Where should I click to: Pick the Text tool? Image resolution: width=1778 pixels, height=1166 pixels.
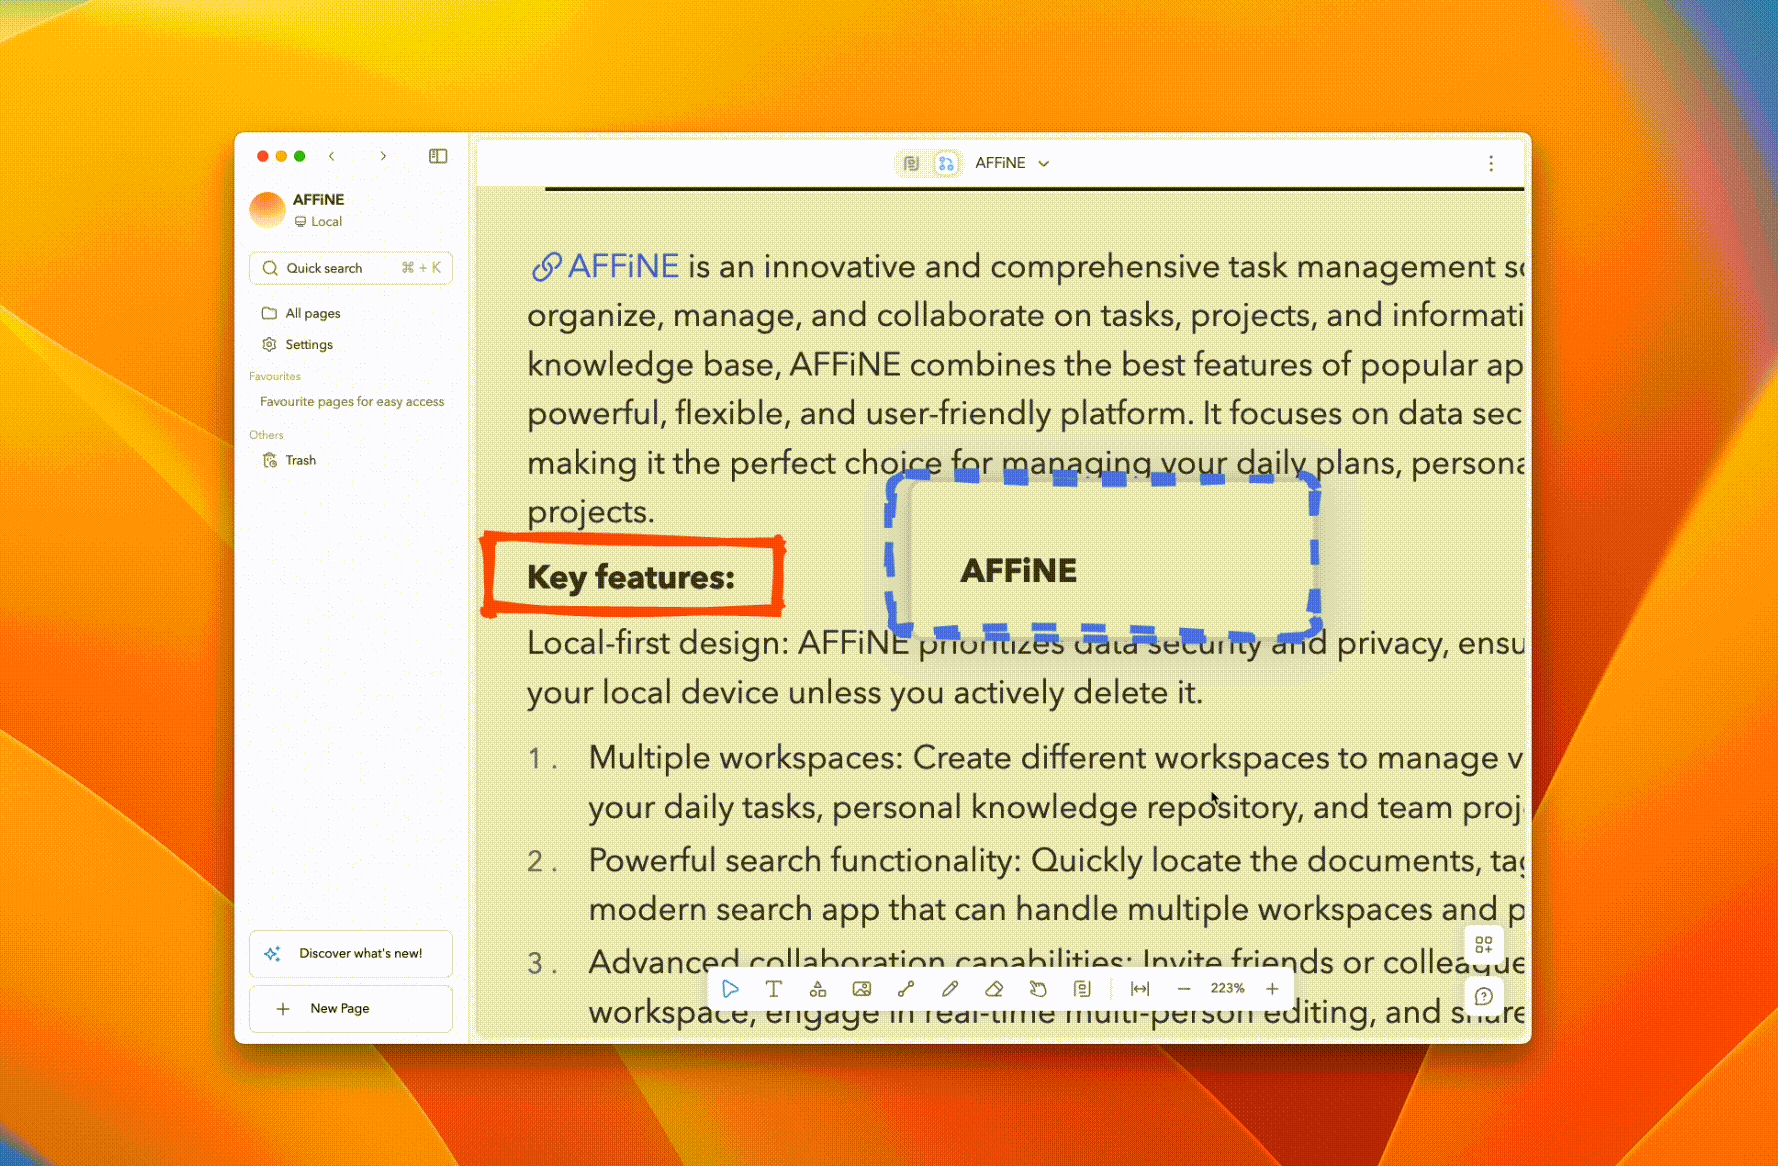[773, 989]
